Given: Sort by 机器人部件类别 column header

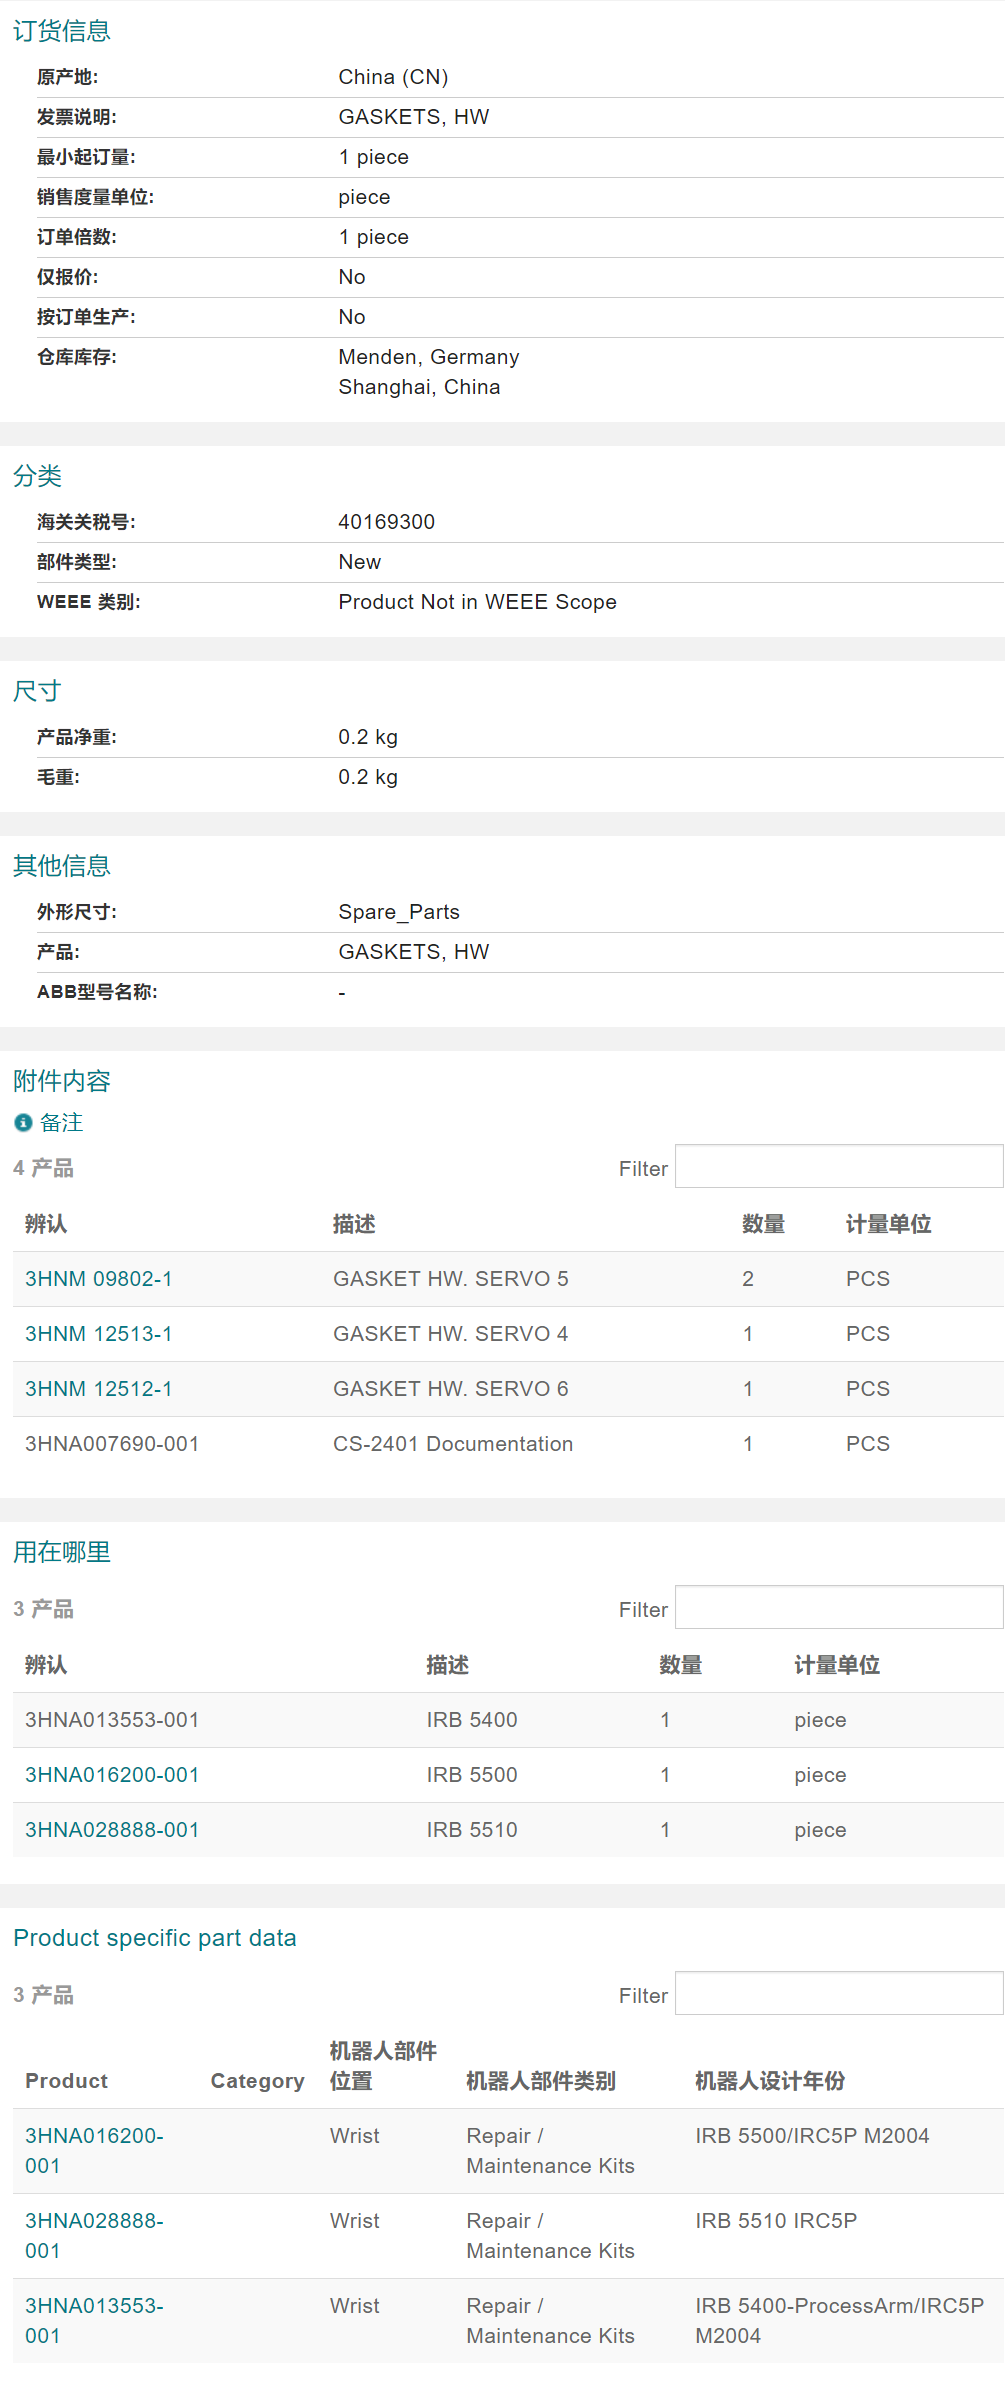Looking at the screenshot, I should [x=541, y=2081].
